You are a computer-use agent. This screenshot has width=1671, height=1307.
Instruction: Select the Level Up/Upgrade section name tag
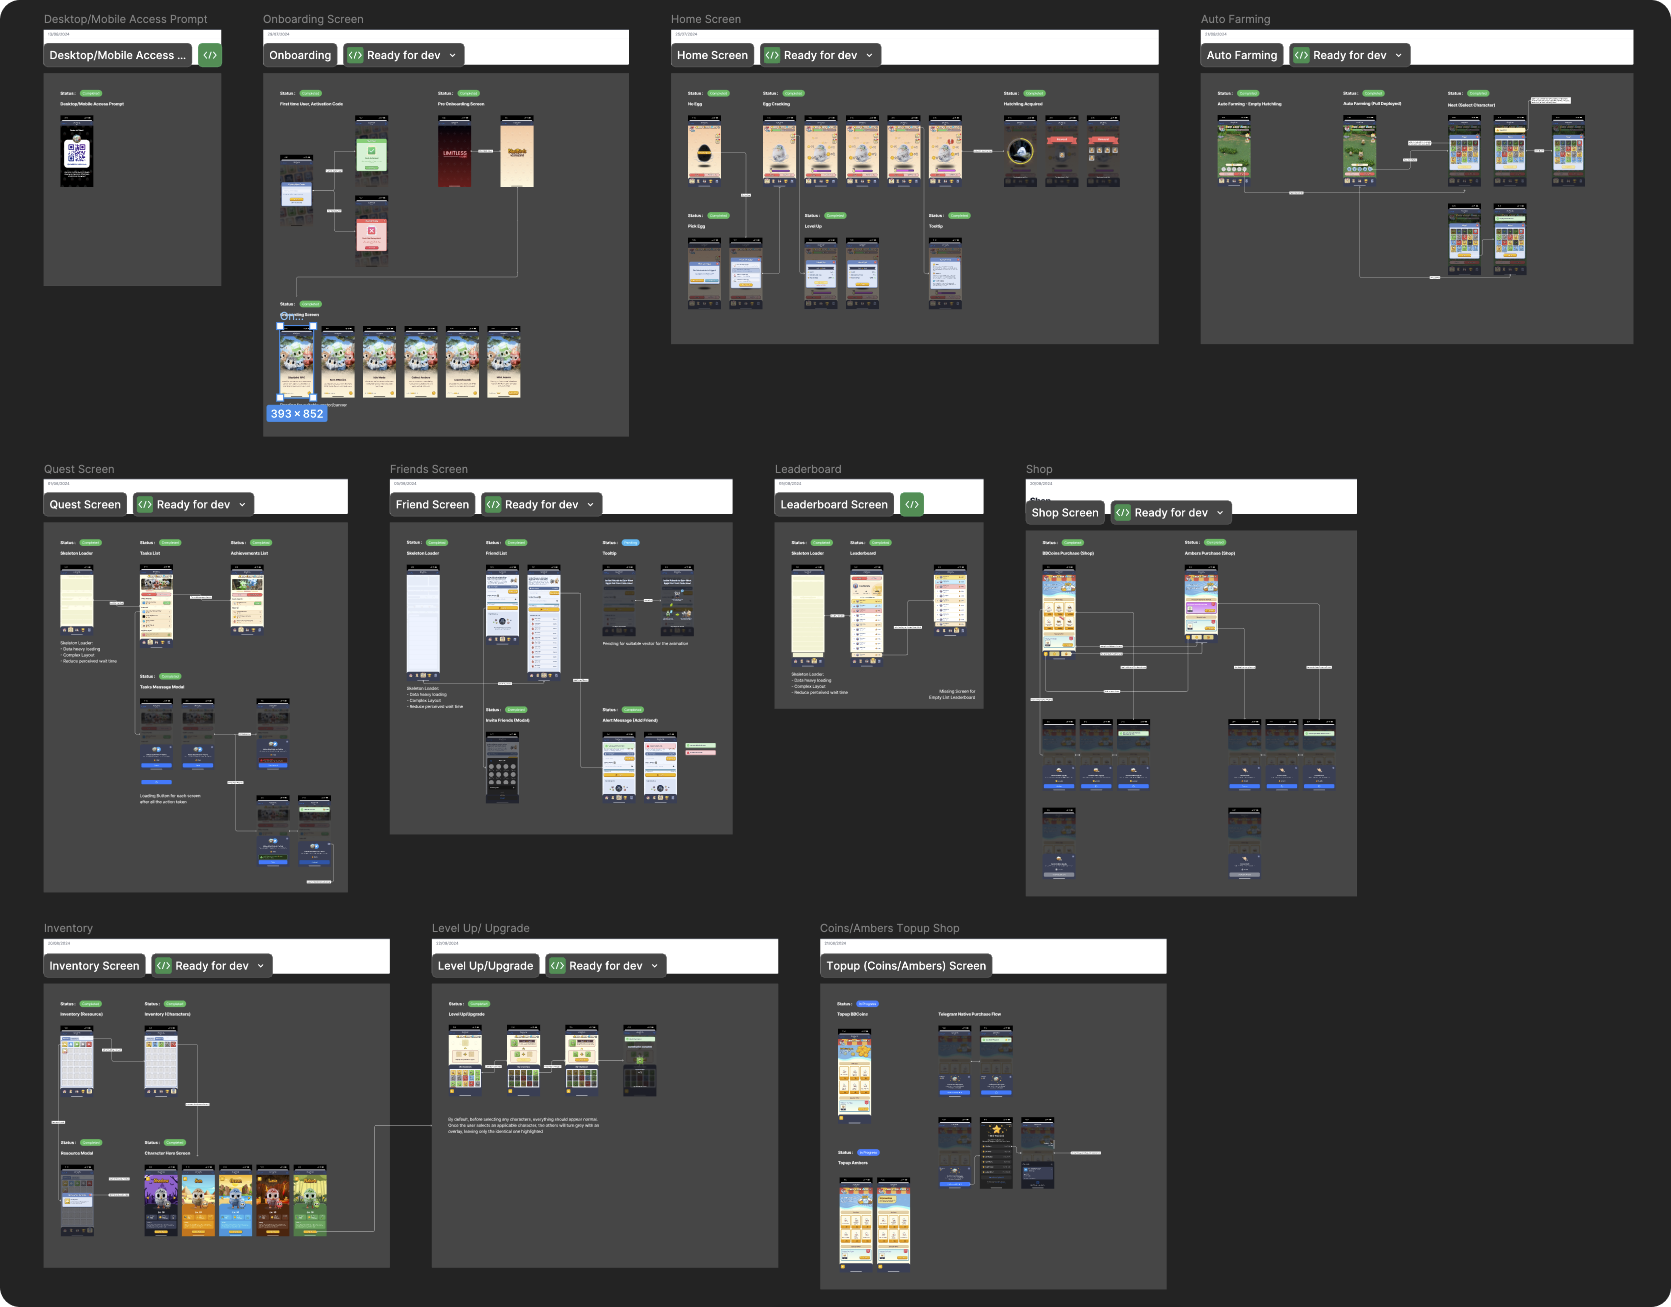[x=485, y=966]
